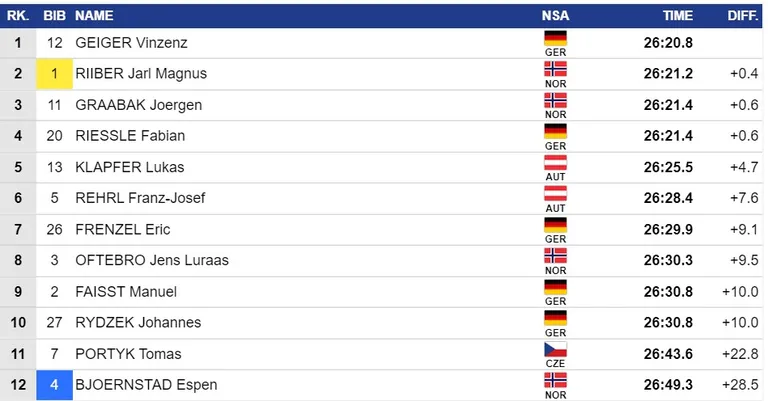Click Germany flag next to FRENZEL Eric
768x401 pixels.
555,224
